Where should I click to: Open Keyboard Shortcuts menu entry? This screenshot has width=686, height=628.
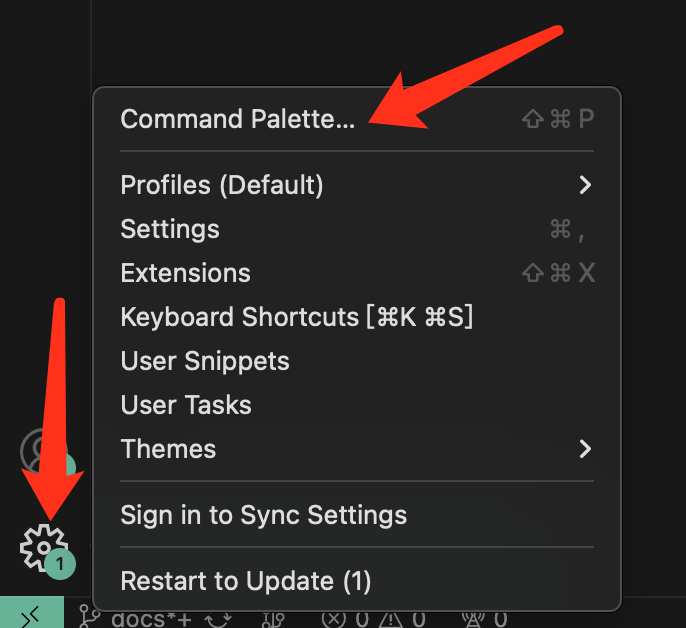coord(296,317)
